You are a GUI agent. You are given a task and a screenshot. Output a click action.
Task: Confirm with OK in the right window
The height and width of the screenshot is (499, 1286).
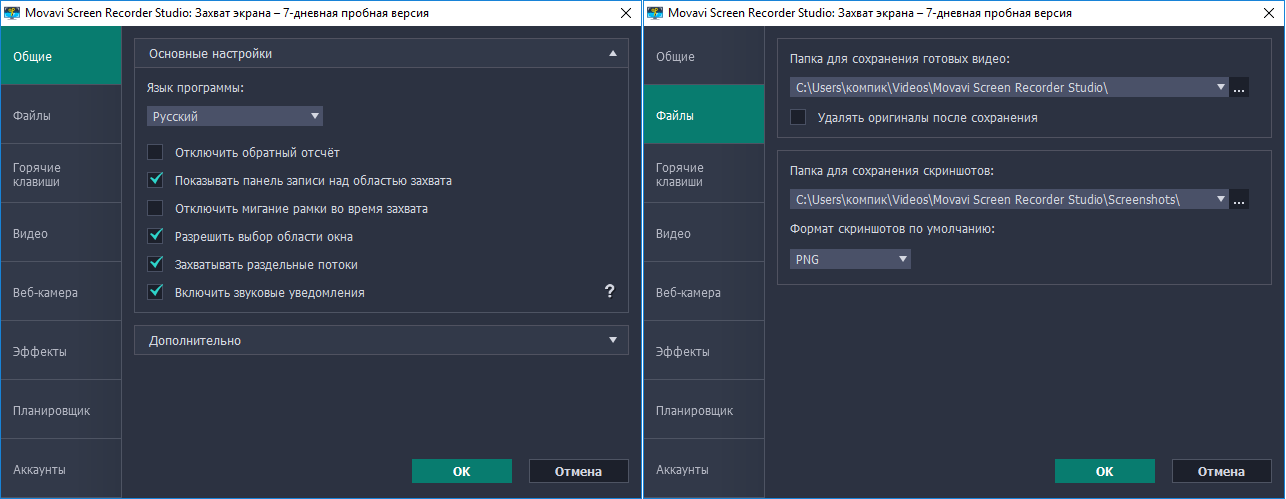(1105, 471)
